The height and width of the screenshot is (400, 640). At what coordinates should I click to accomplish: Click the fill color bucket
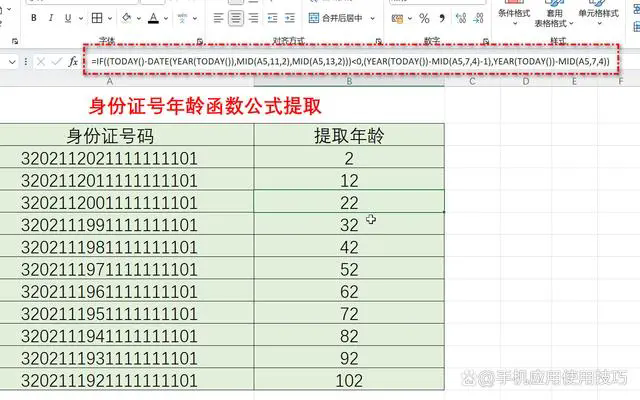(128, 18)
